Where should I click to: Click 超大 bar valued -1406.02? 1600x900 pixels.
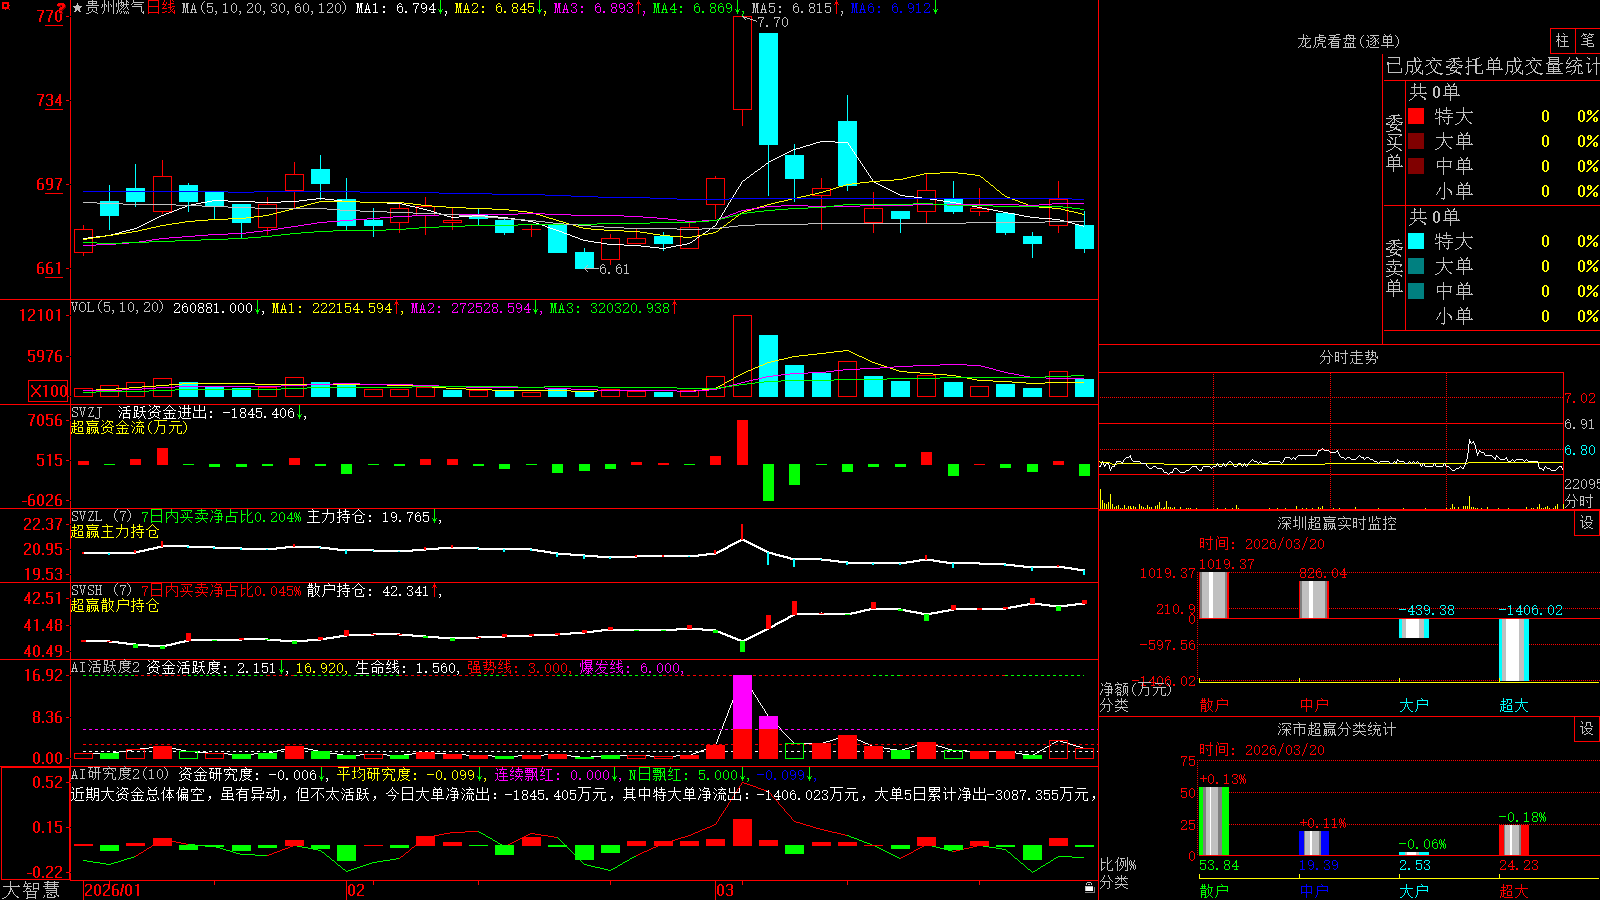click(1513, 650)
